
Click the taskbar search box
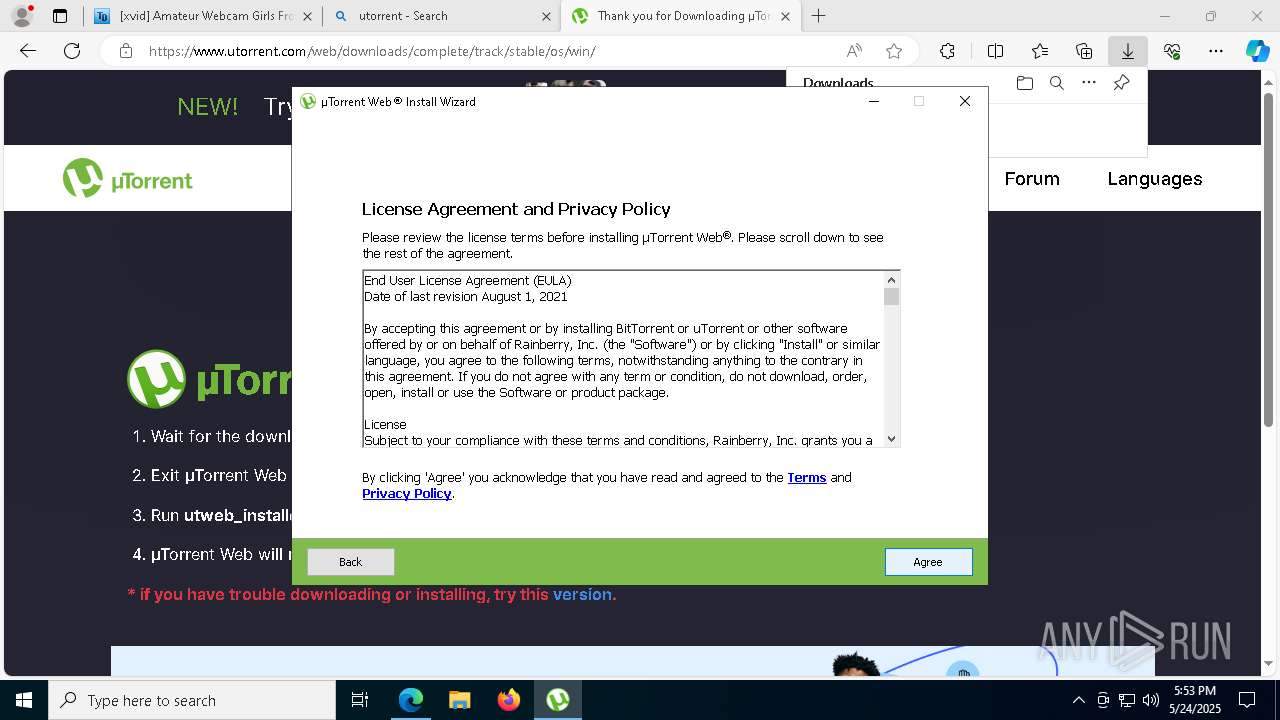[192, 700]
